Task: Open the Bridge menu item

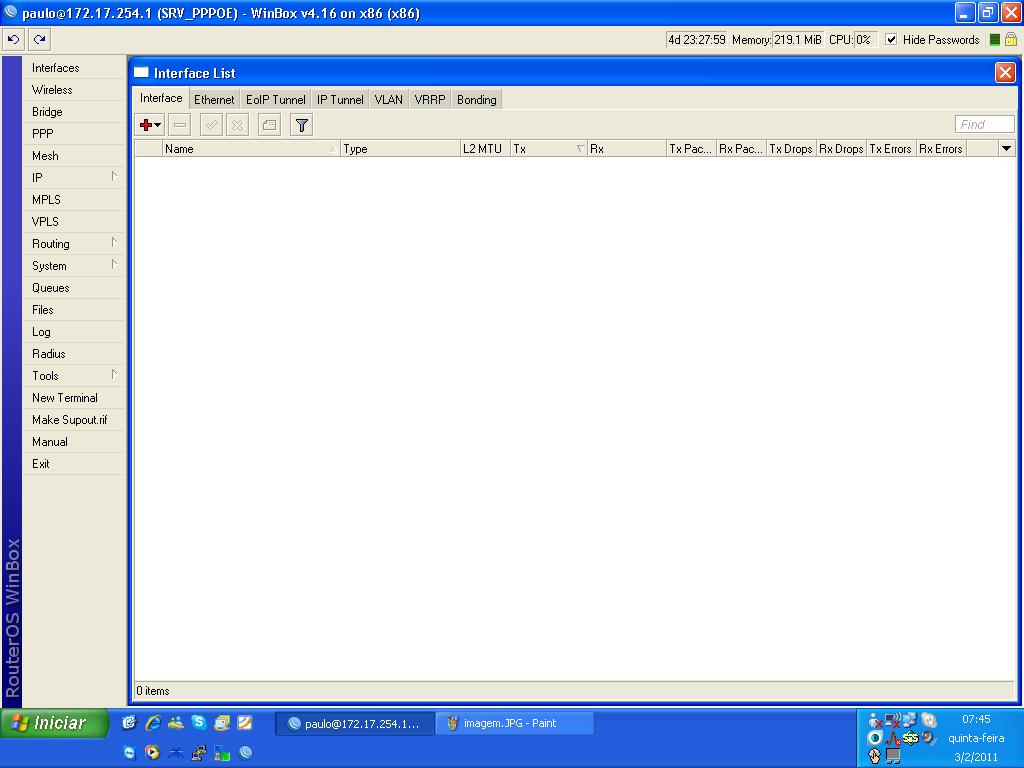Action: tap(74, 112)
